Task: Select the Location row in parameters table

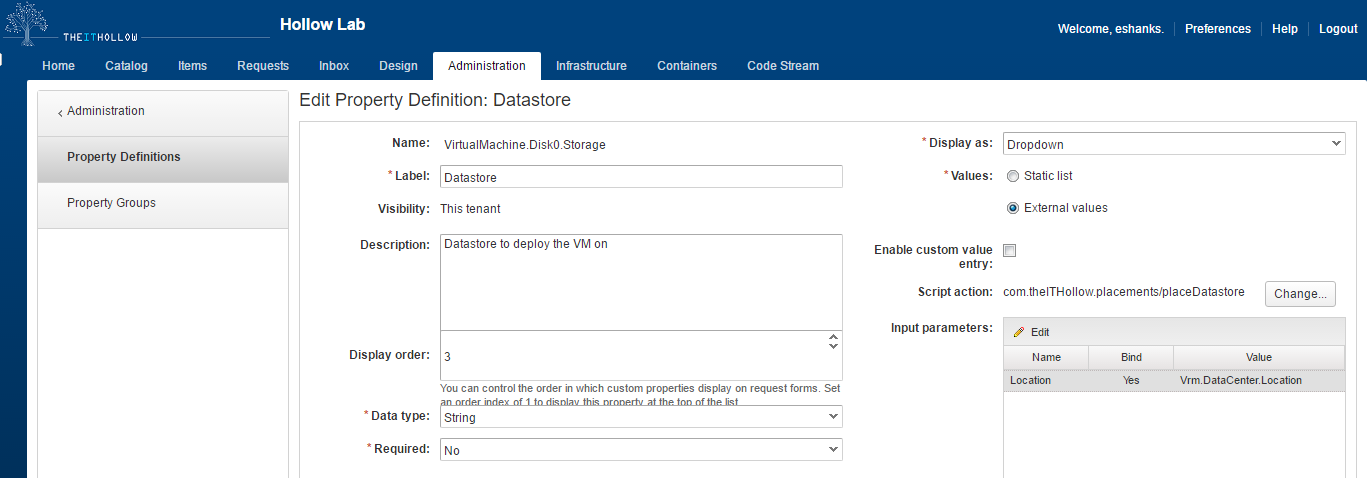Action: [1174, 381]
